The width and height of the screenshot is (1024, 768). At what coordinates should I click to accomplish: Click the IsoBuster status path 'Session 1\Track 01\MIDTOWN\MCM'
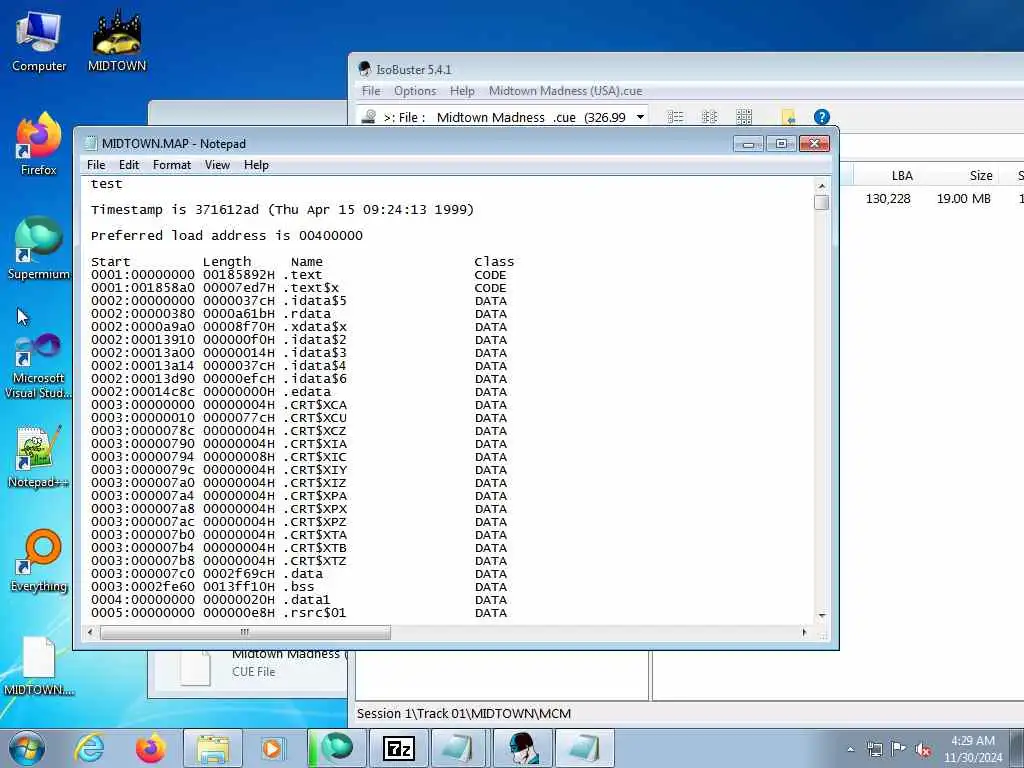pos(464,714)
